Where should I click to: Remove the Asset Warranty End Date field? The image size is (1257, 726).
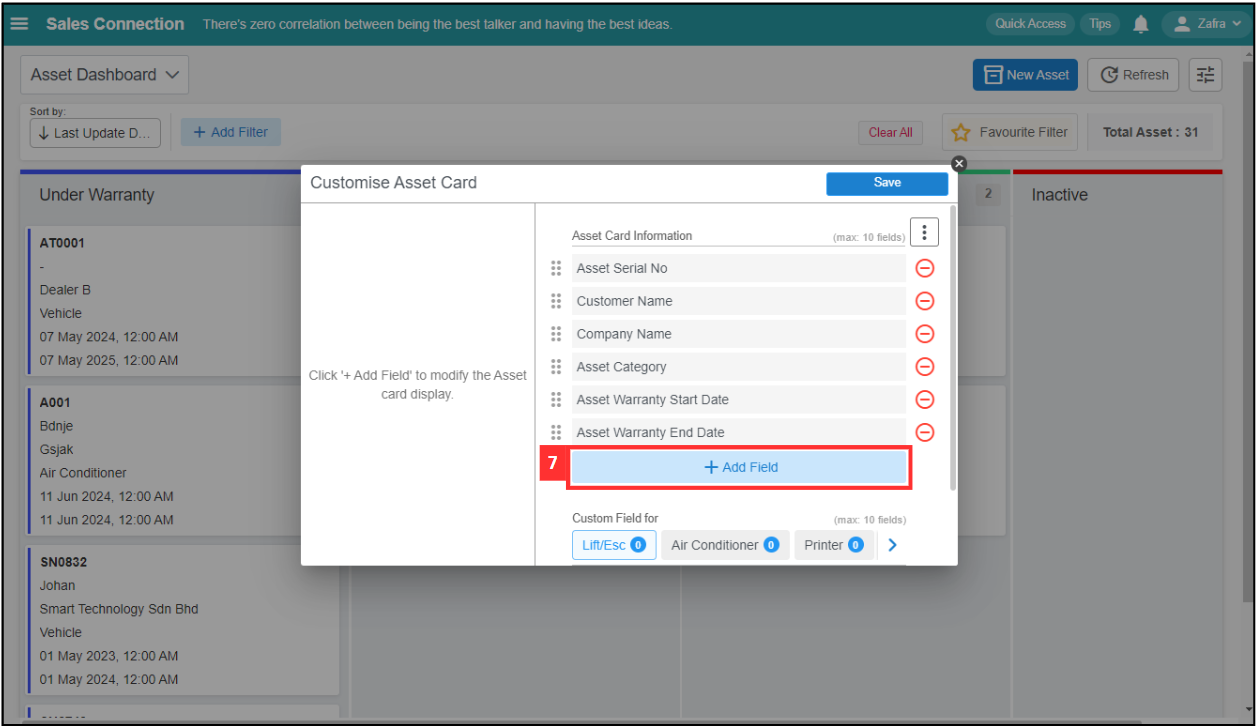click(925, 432)
